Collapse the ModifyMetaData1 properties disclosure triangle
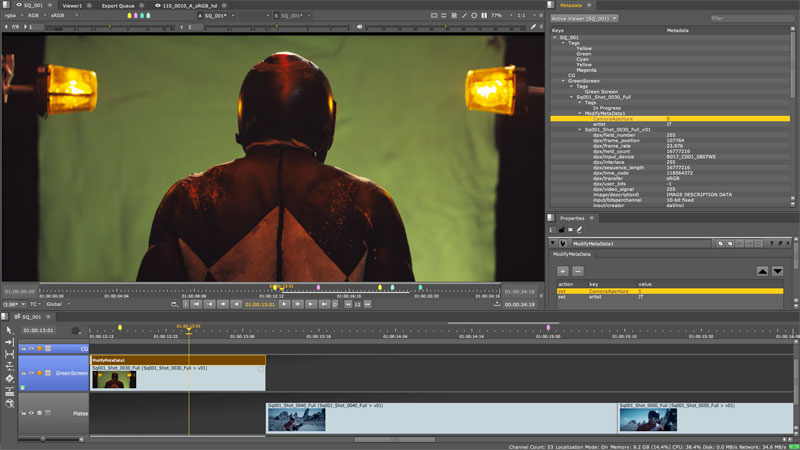 (553, 243)
